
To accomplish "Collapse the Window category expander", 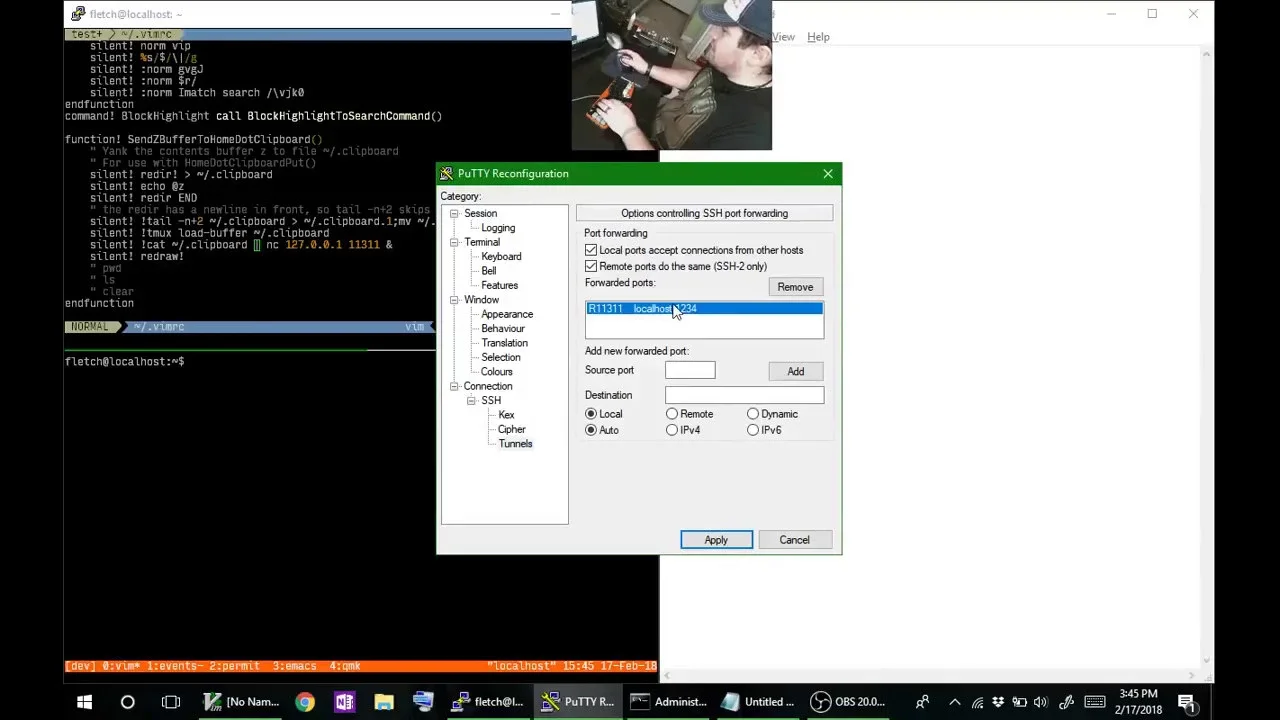I will click(454, 300).
